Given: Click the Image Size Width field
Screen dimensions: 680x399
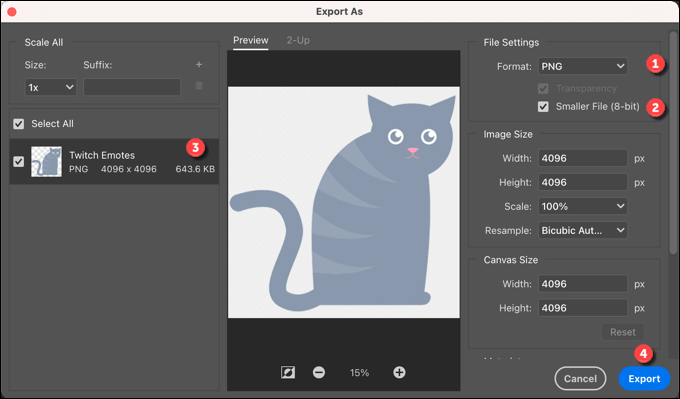Looking at the screenshot, I should tap(583, 158).
